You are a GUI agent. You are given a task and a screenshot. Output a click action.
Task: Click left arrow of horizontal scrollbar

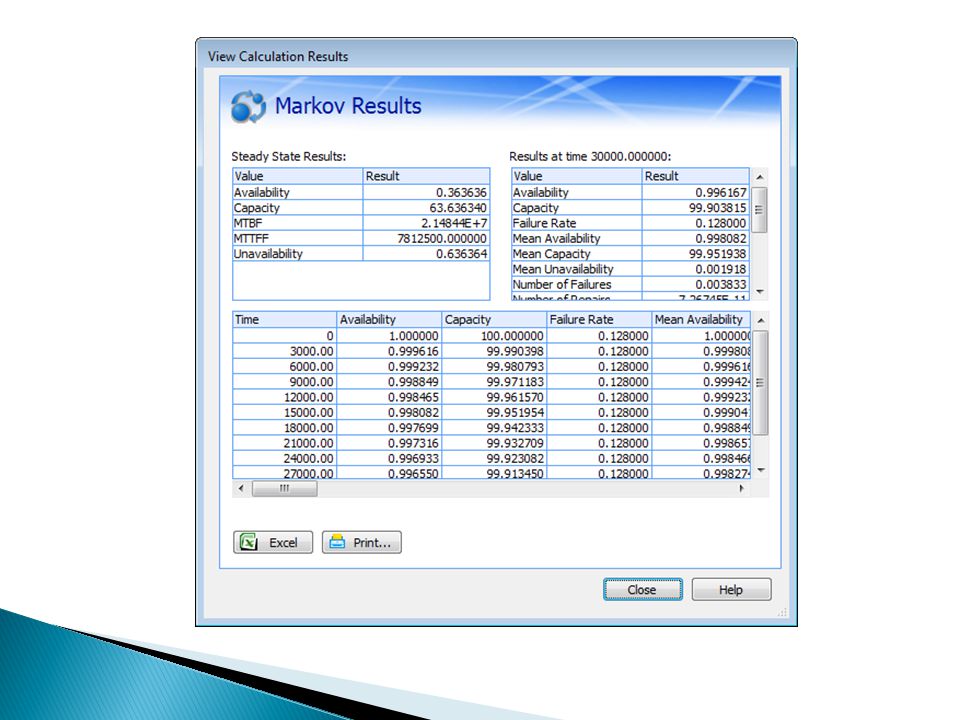[x=241, y=489]
